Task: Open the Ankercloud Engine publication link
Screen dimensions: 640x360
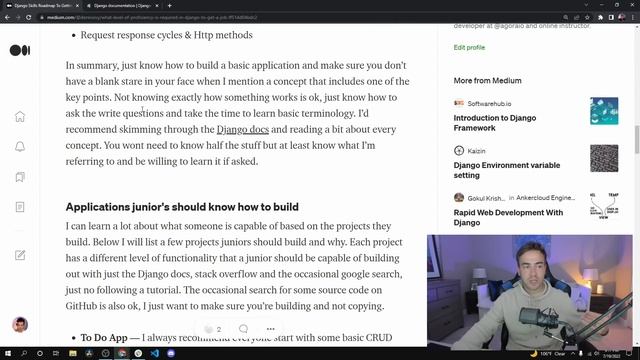Action: pos(545,198)
